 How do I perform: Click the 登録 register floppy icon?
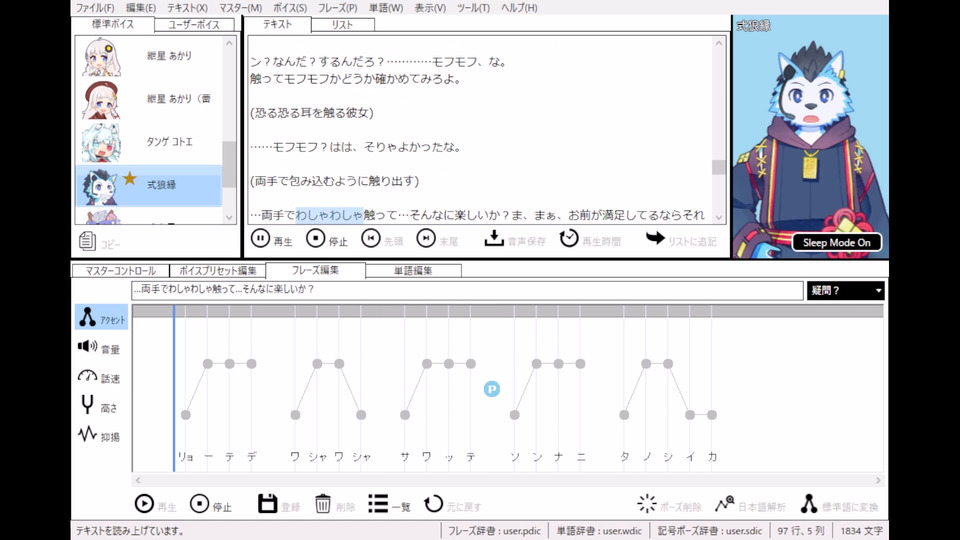coord(268,504)
